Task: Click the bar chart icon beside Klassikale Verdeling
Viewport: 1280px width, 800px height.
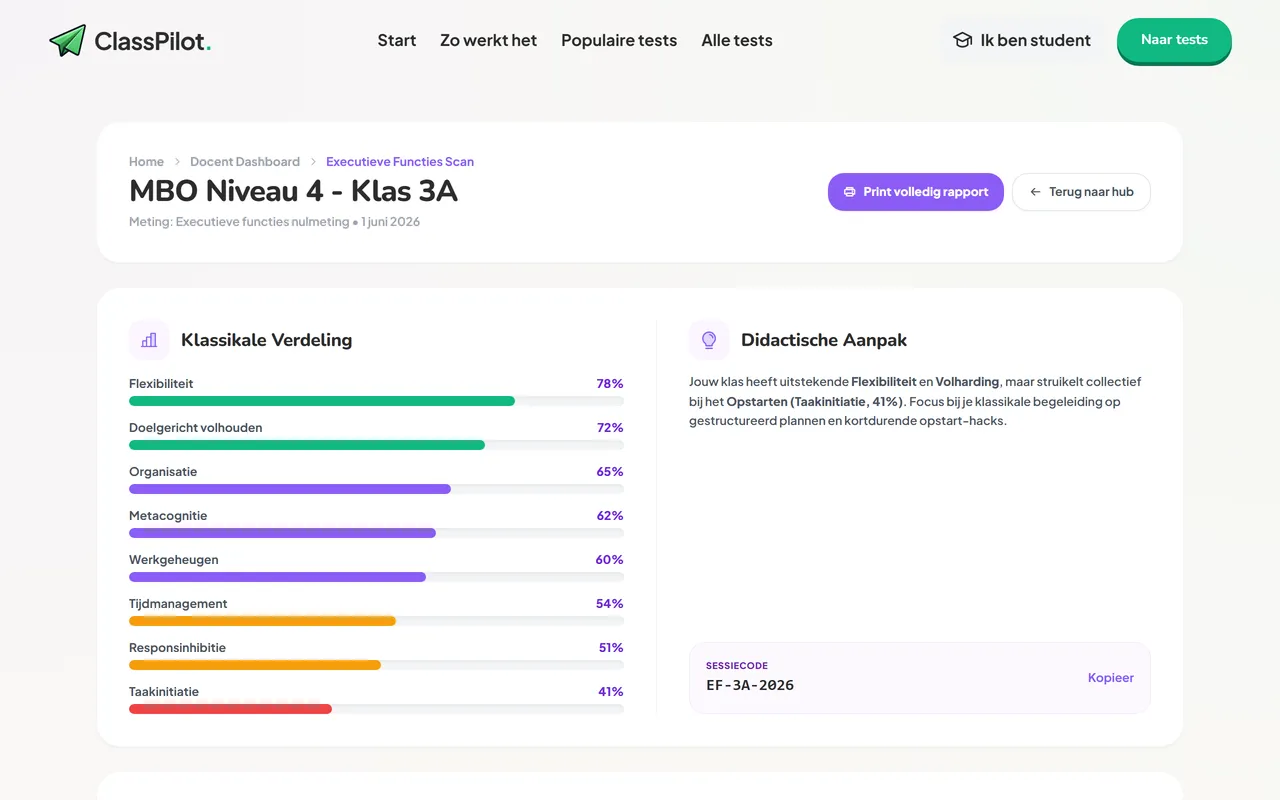Action: point(149,340)
